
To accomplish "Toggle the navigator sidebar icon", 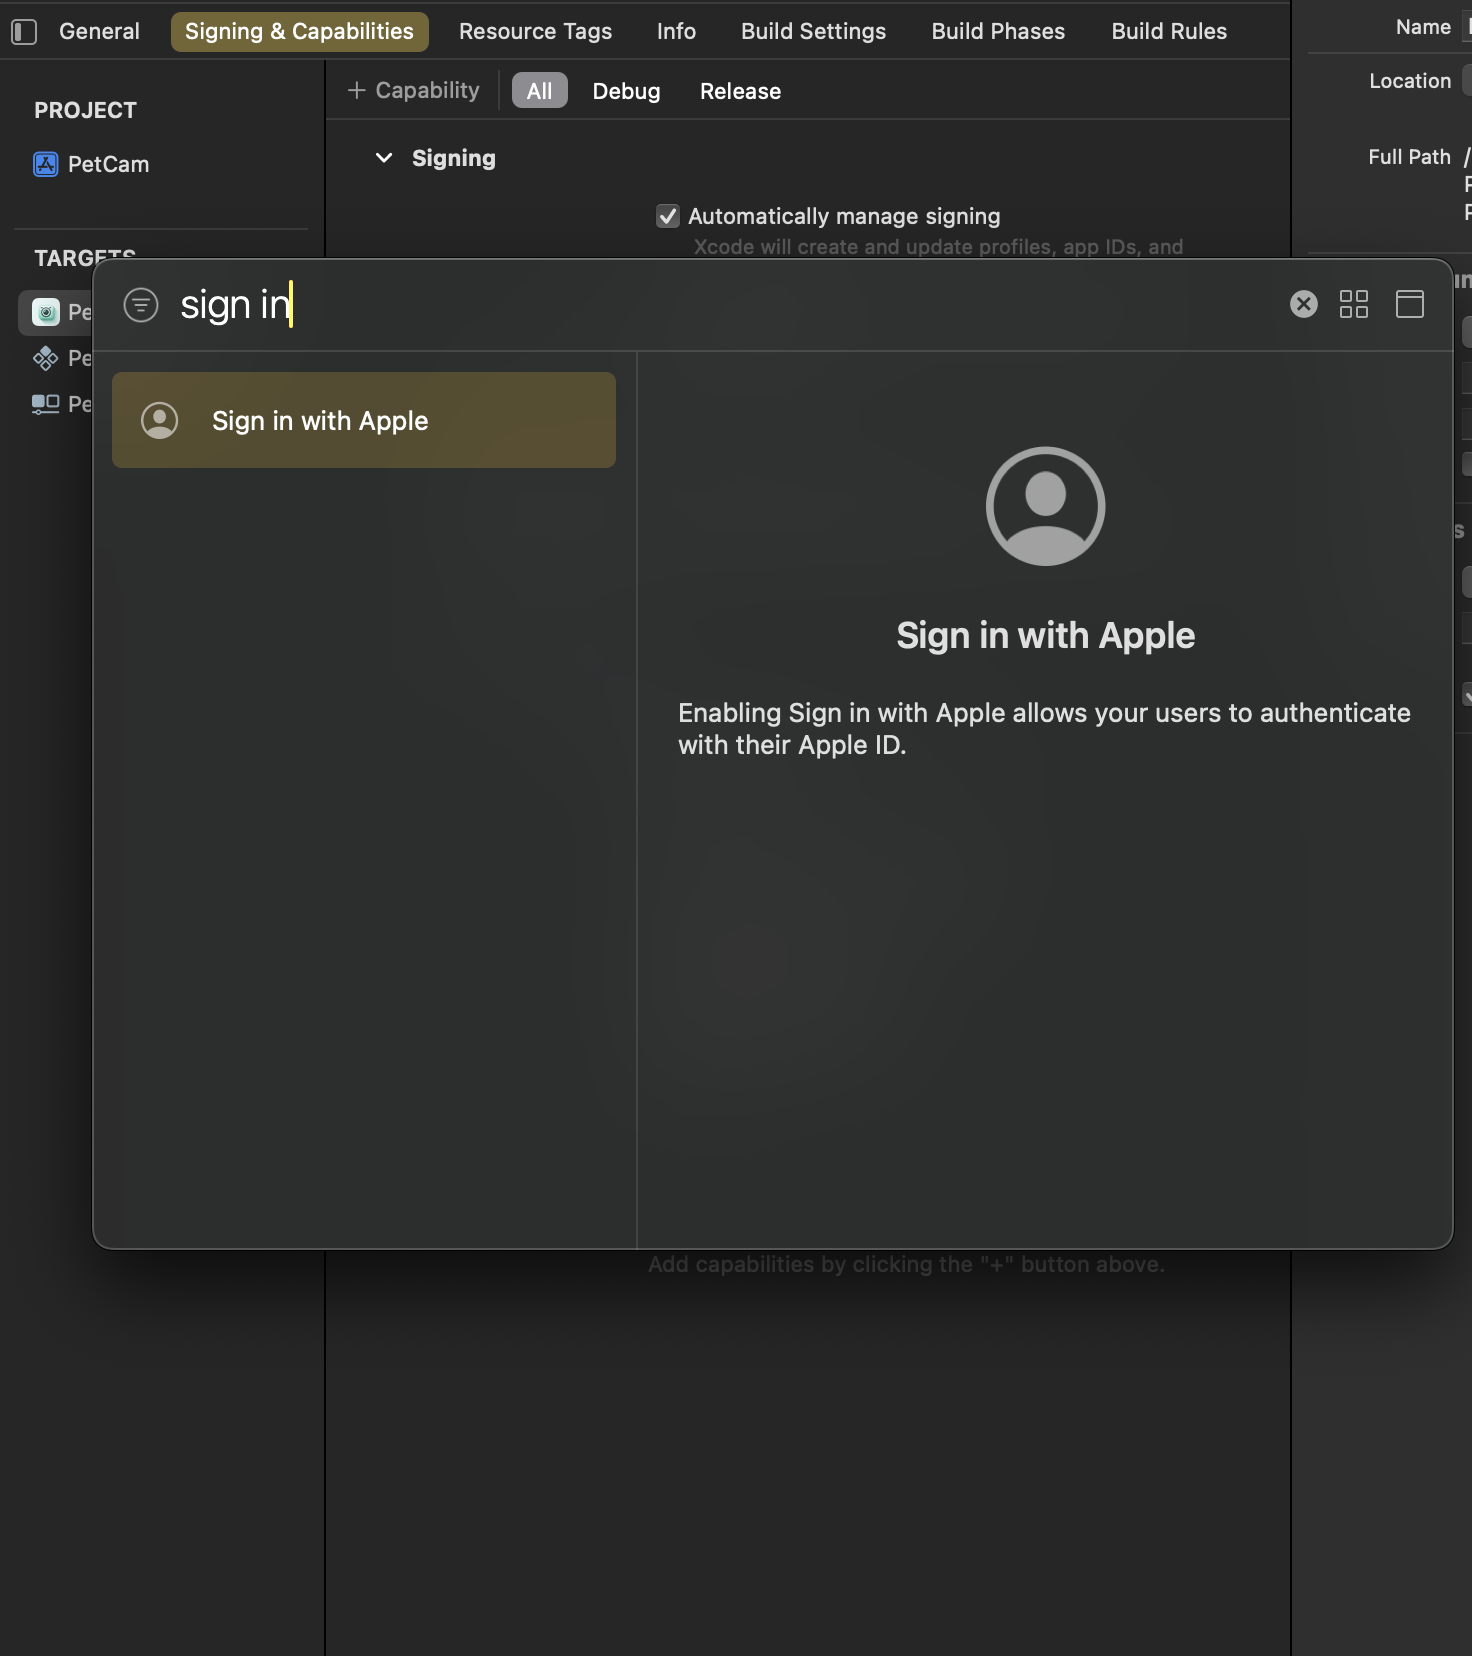I will (x=24, y=32).
